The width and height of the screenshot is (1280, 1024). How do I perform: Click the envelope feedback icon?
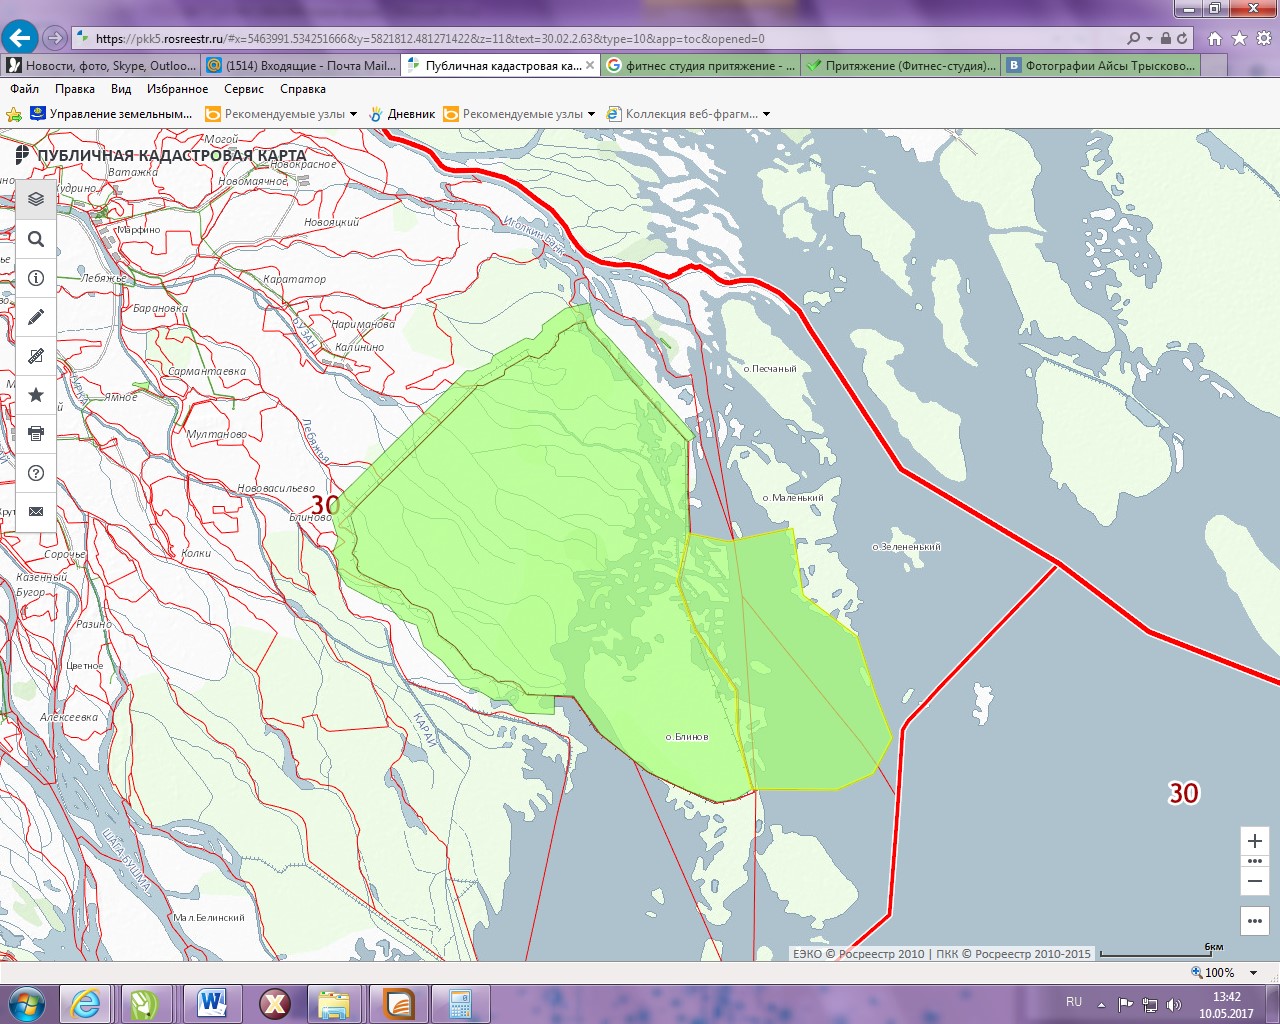click(x=36, y=511)
